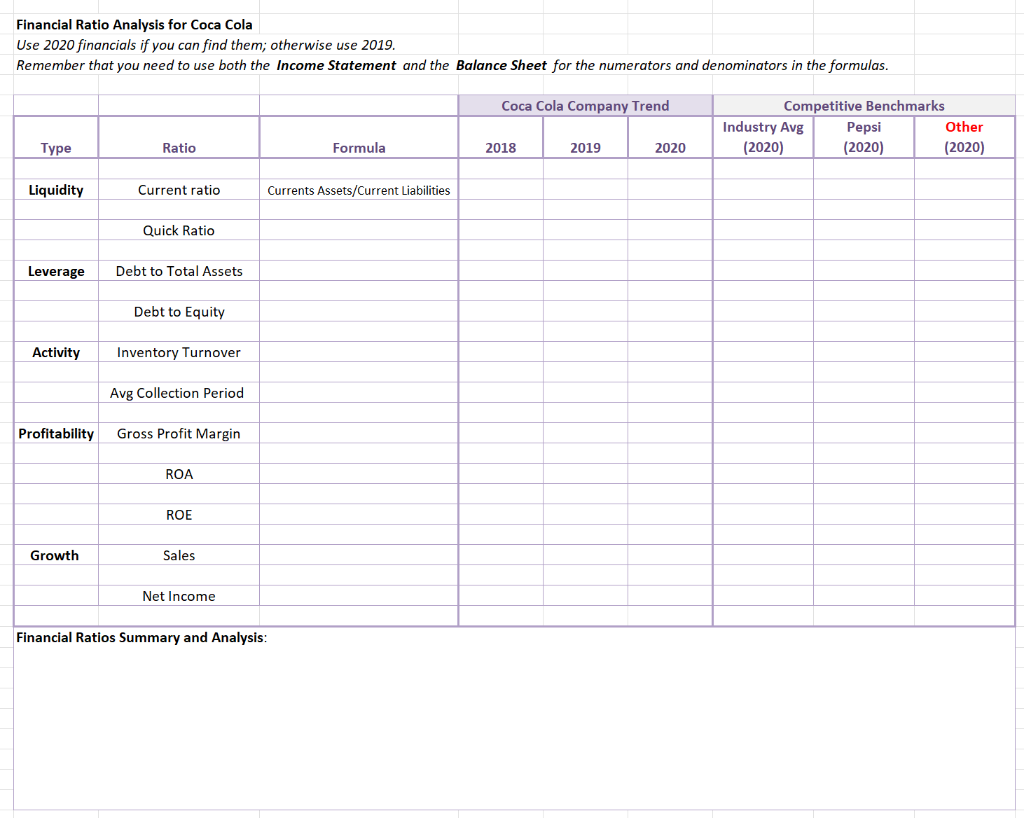Viewport: 1024px width, 818px height.
Task: Click the empty Formula cell for Quick Ratio
Action: pyautogui.click(x=359, y=230)
